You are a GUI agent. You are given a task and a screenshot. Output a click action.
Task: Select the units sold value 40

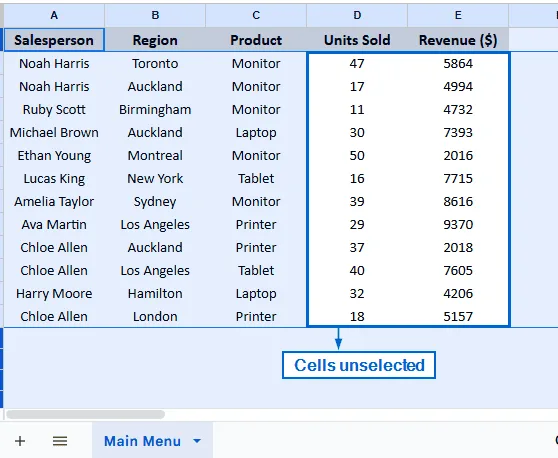pyautogui.click(x=357, y=270)
